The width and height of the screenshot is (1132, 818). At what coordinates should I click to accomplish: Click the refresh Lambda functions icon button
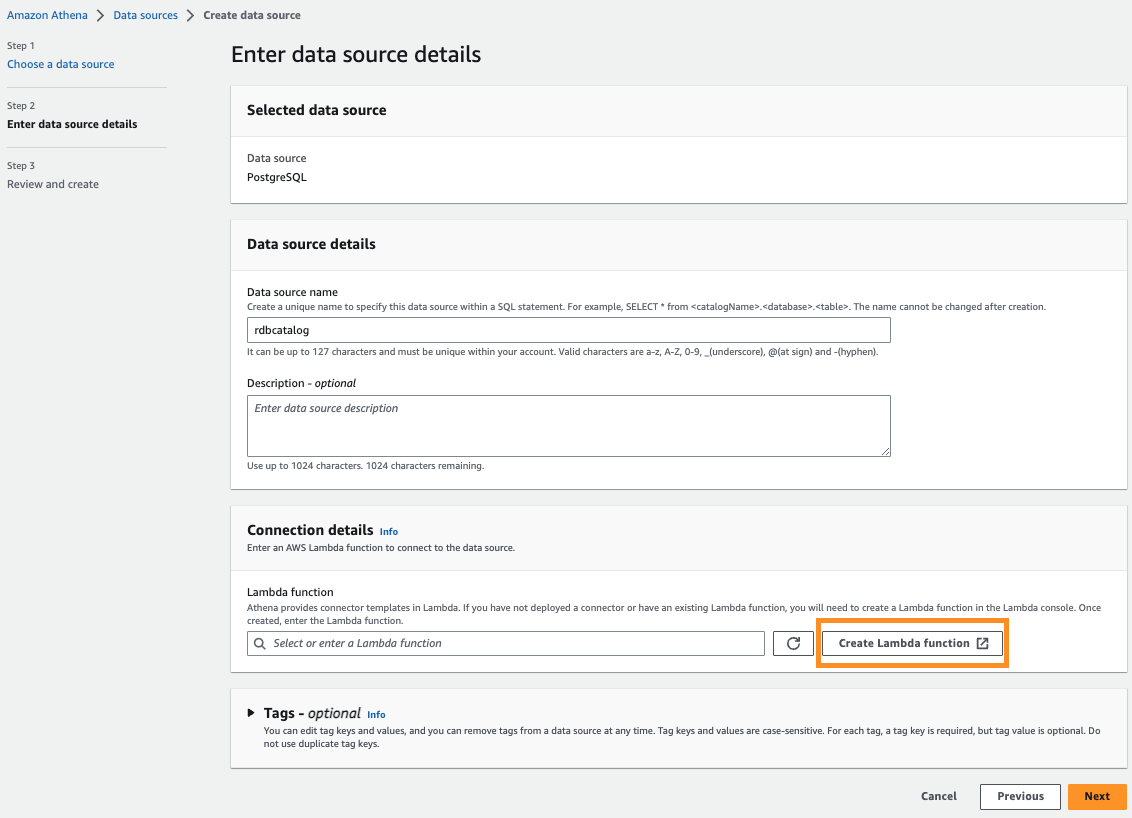tap(793, 643)
